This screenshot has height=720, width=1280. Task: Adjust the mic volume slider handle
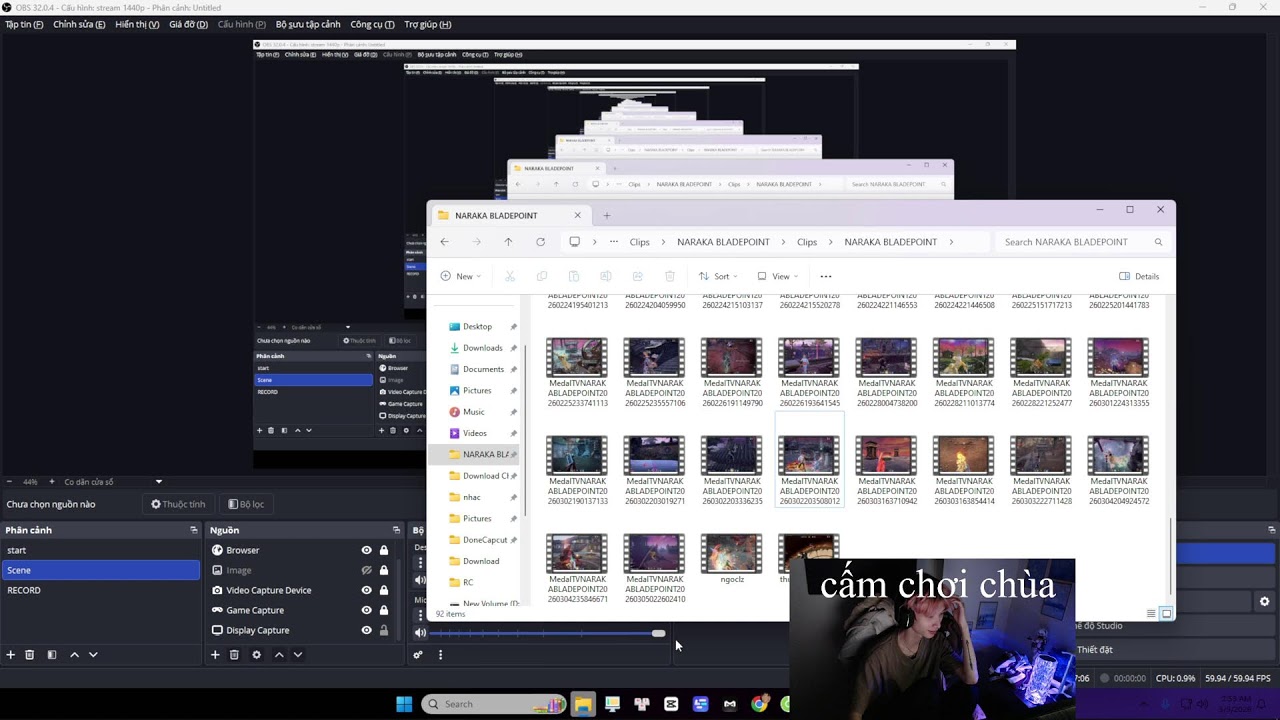pos(658,633)
